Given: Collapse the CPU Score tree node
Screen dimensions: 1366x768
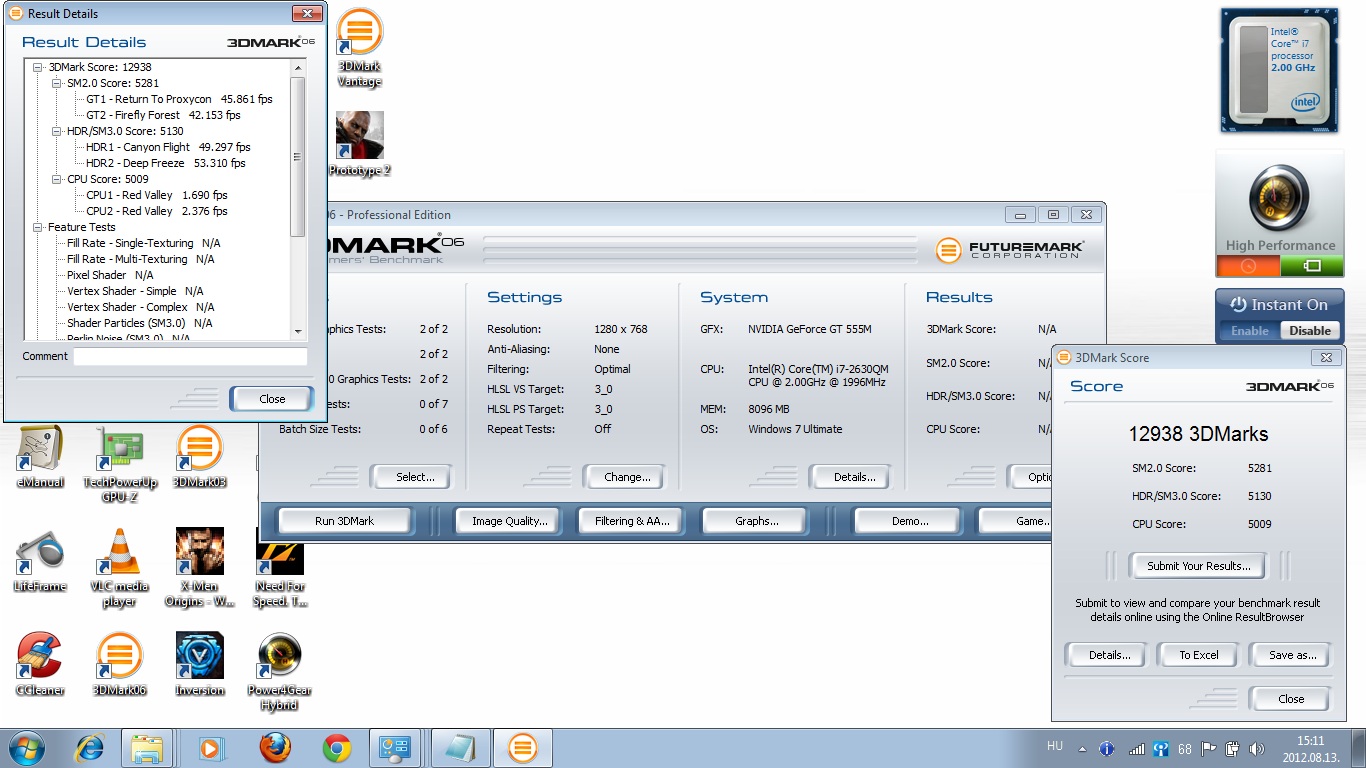Looking at the screenshot, I should pos(57,179).
